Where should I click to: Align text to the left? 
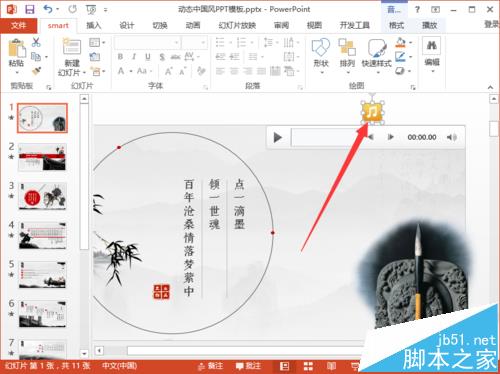(x=220, y=71)
